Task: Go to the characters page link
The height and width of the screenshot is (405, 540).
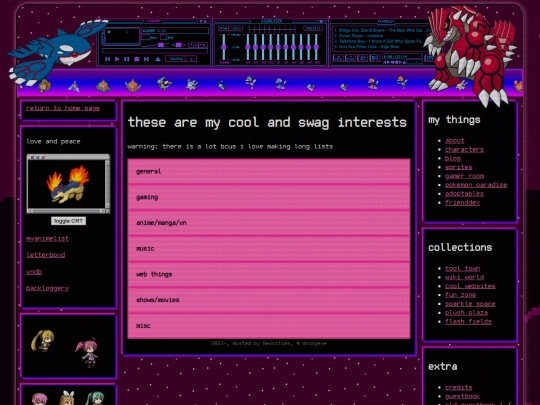Action: point(464,149)
